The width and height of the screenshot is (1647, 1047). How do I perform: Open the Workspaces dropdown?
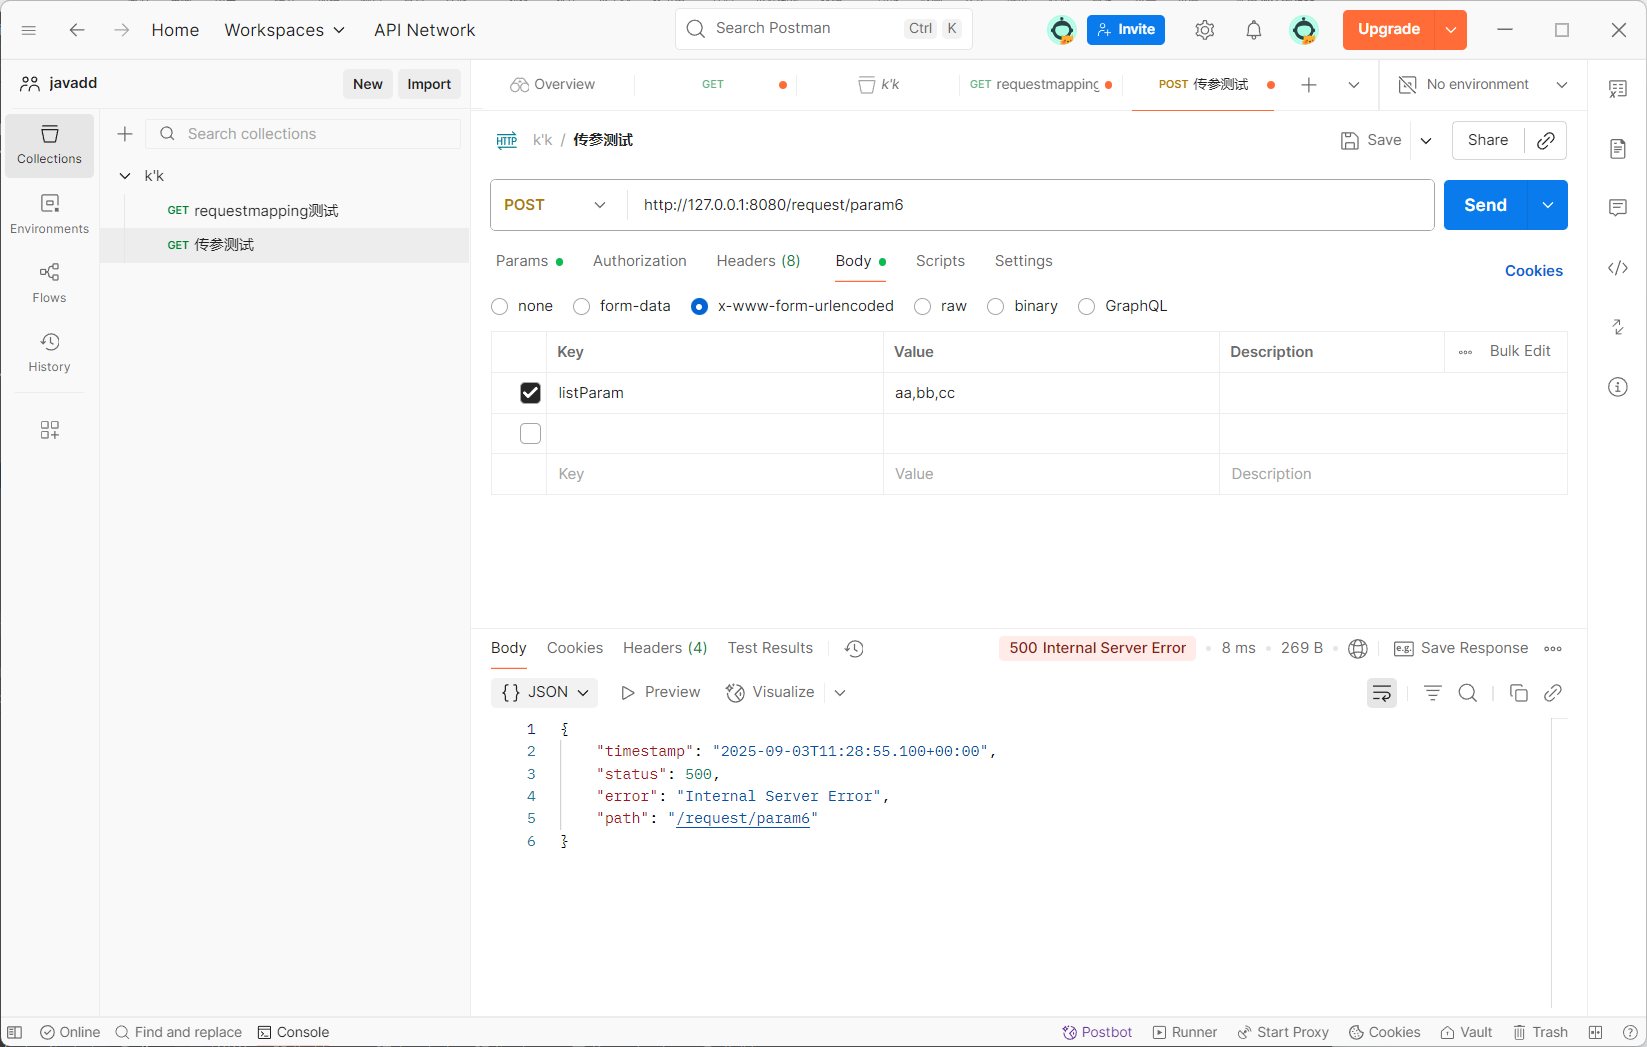pyautogui.click(x=285, y=30)
